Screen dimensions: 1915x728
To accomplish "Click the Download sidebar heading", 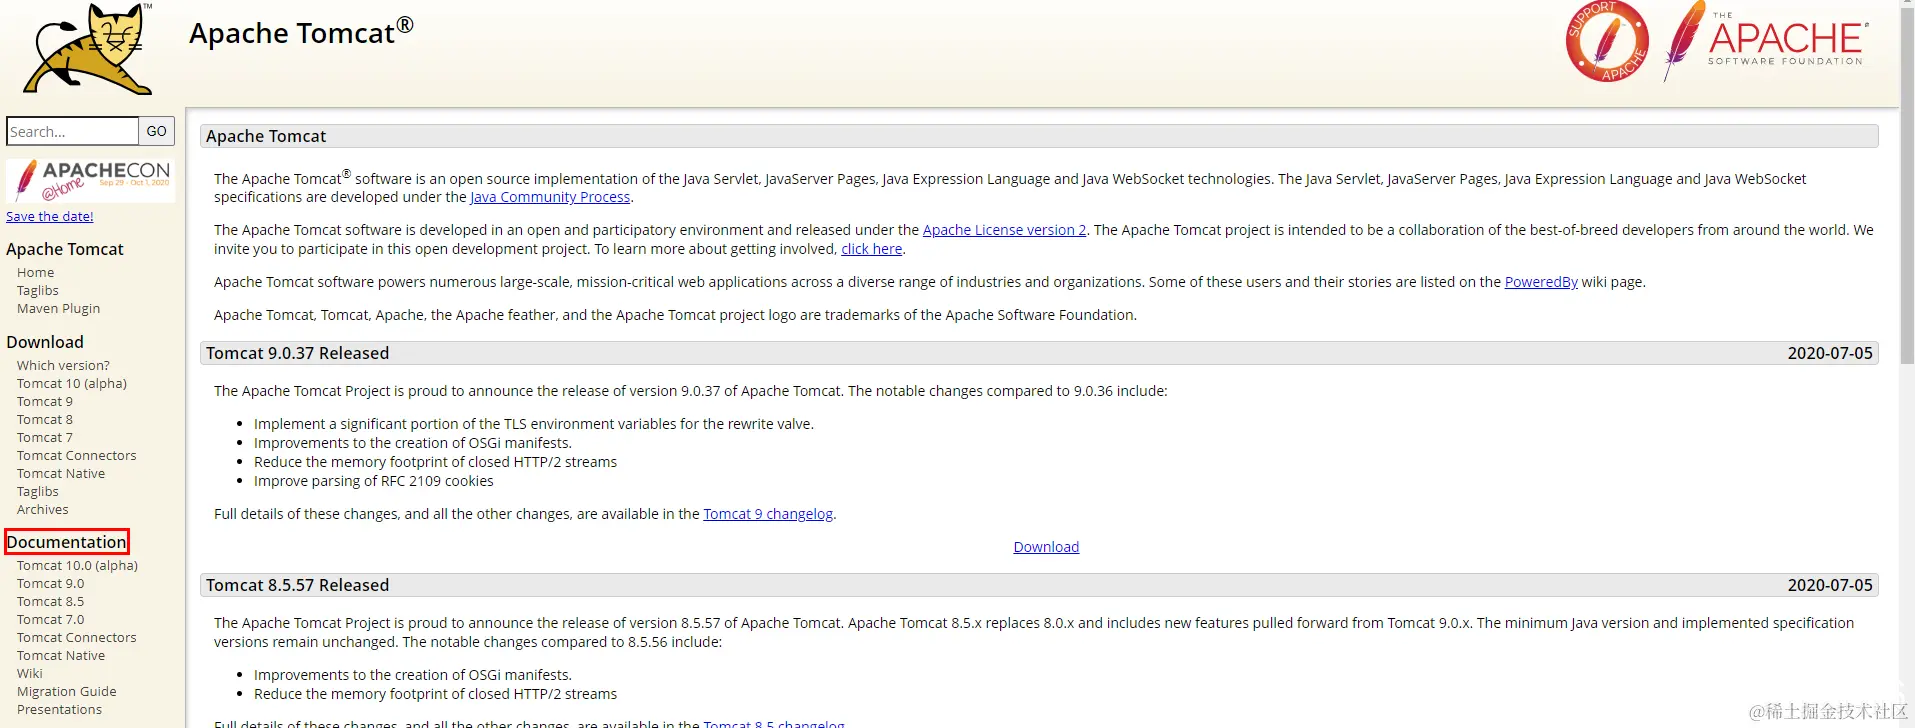I will (45, 342).
